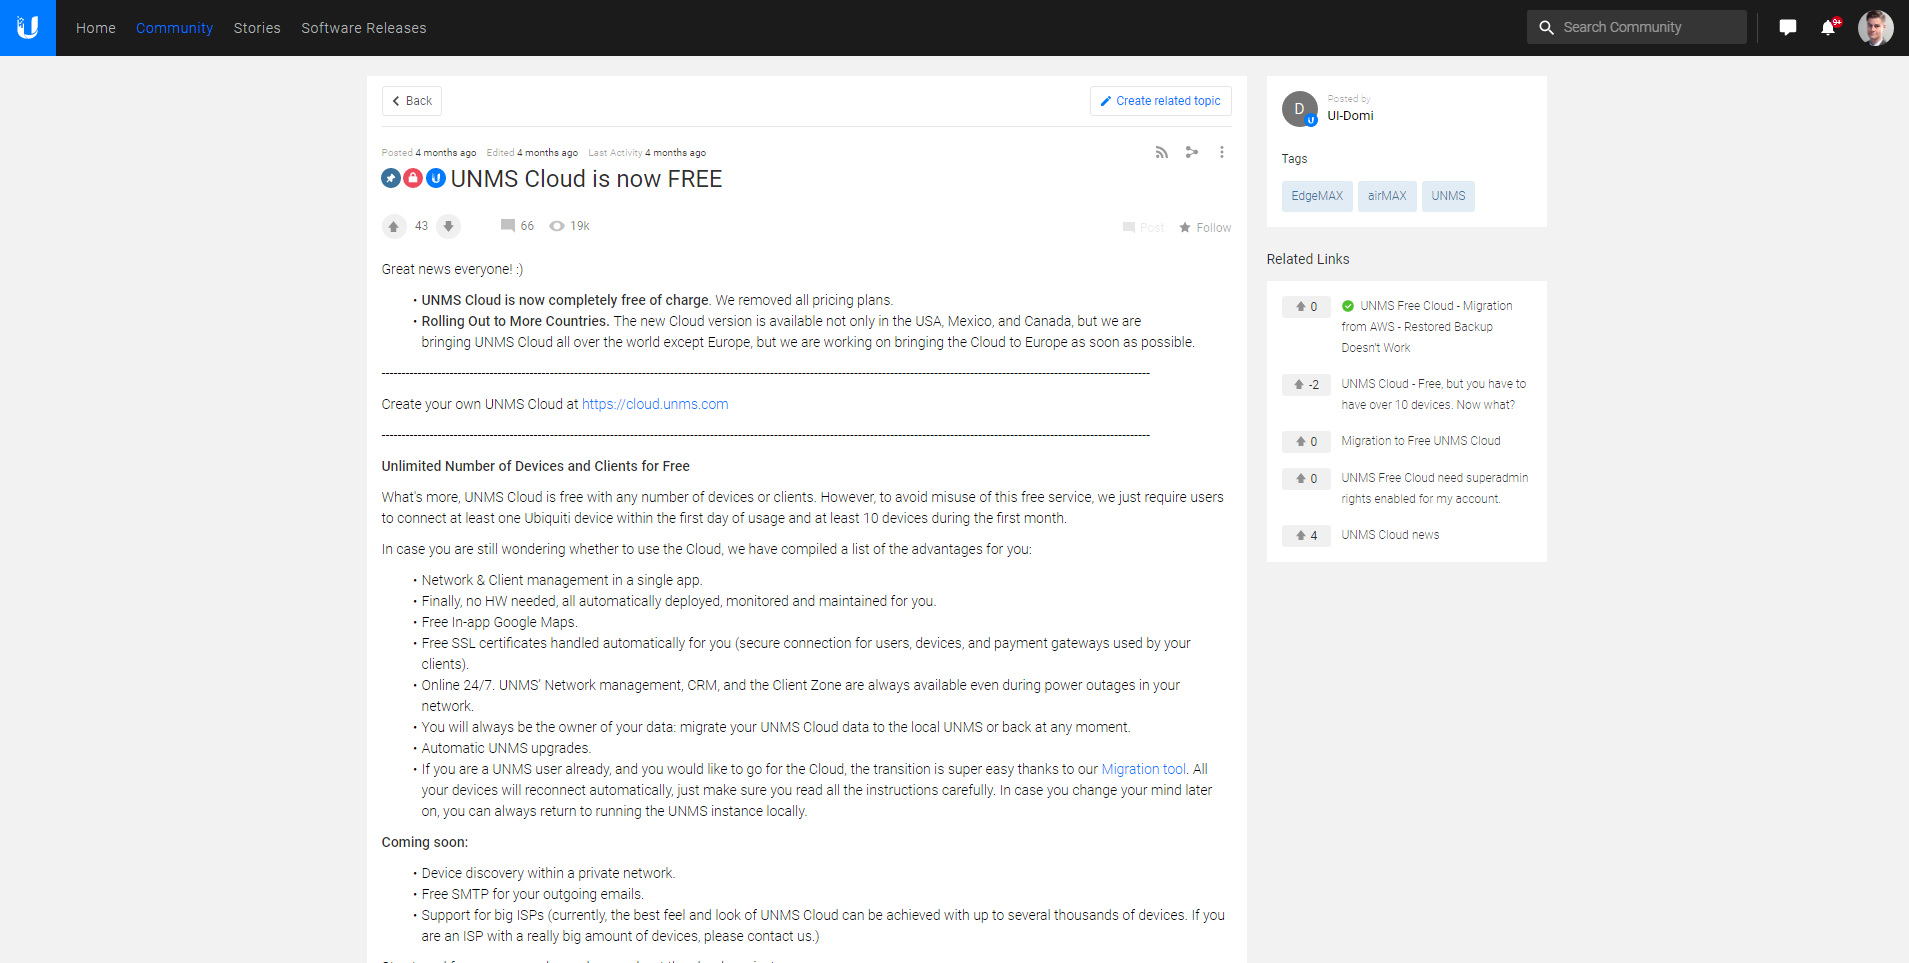1909x963 pixels.
Task: Open 'UNMS Free Cloud need superadmin' link
Action: [1435, 488]
